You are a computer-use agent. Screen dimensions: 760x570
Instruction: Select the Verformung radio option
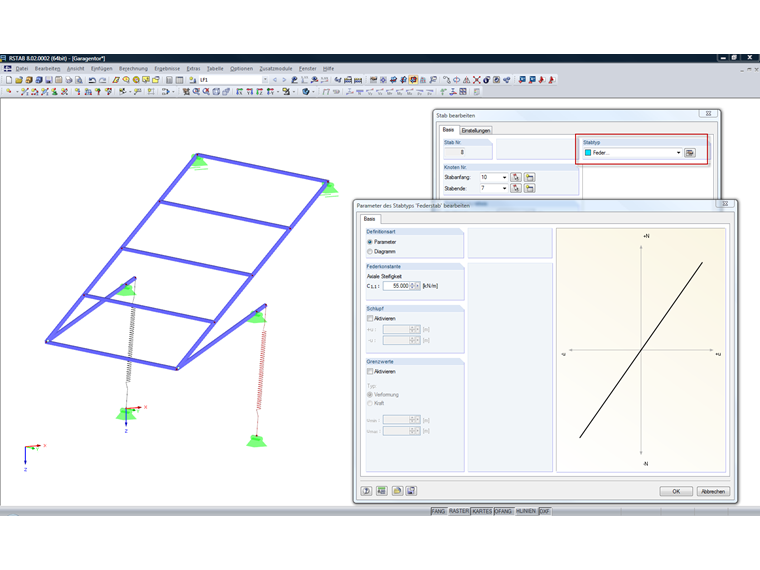(370, 395)
